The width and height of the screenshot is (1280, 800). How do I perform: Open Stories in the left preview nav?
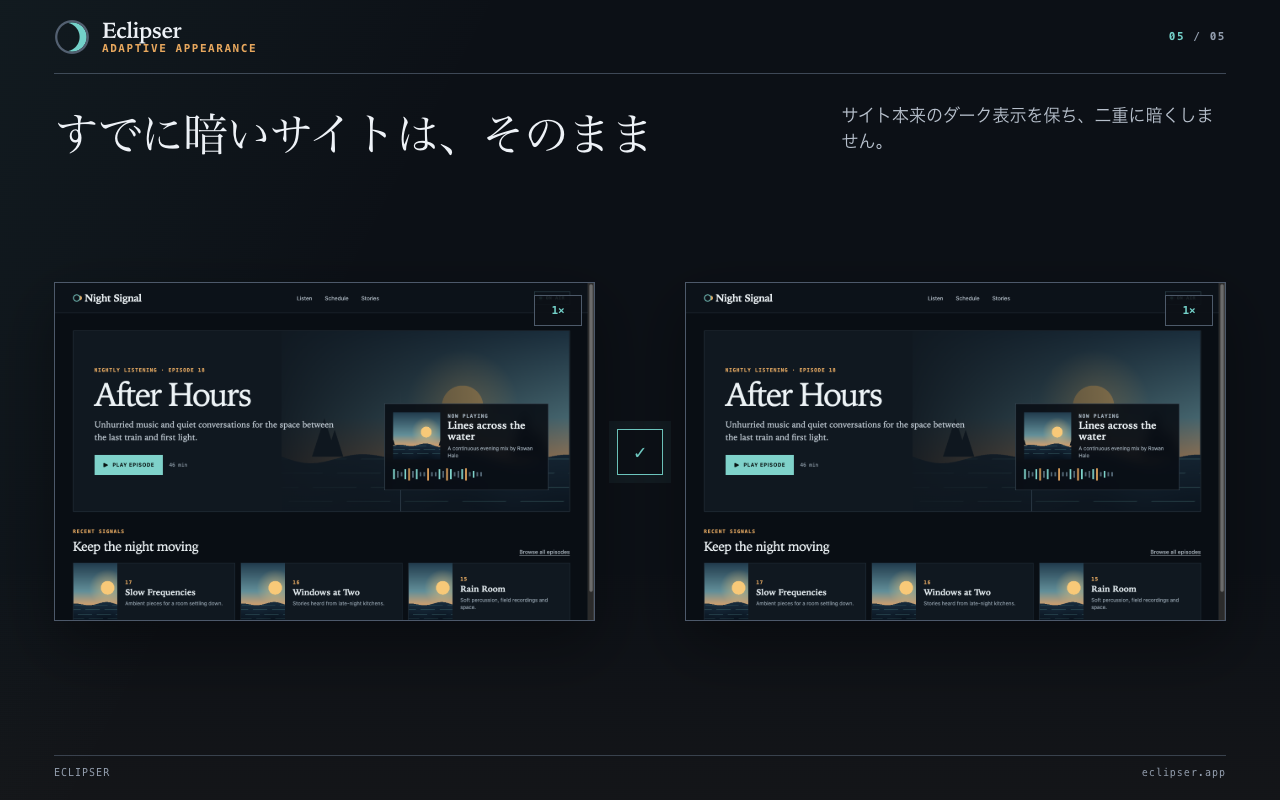point(370,298)
